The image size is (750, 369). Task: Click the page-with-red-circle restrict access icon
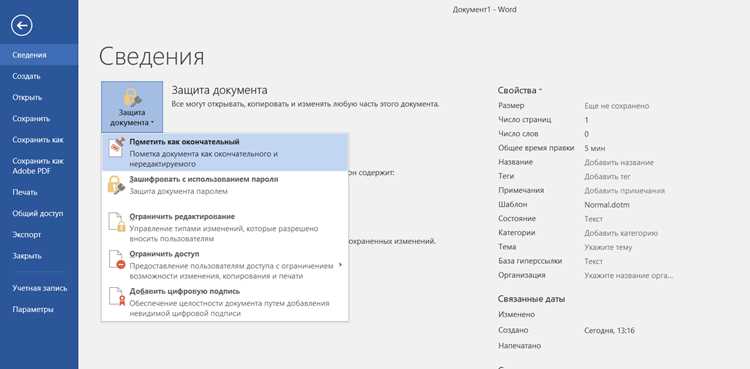click(x=116, y=259)
